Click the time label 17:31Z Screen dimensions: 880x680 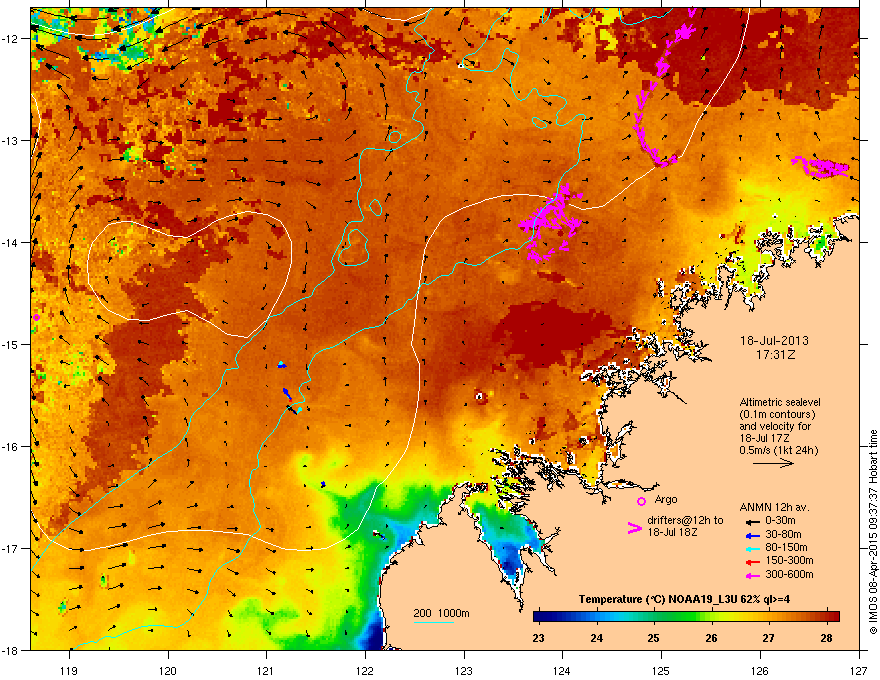coord(775,355)
